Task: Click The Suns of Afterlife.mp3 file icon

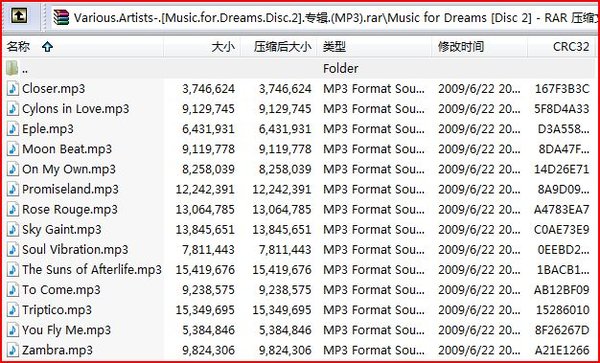Action: tap(13, 270)
